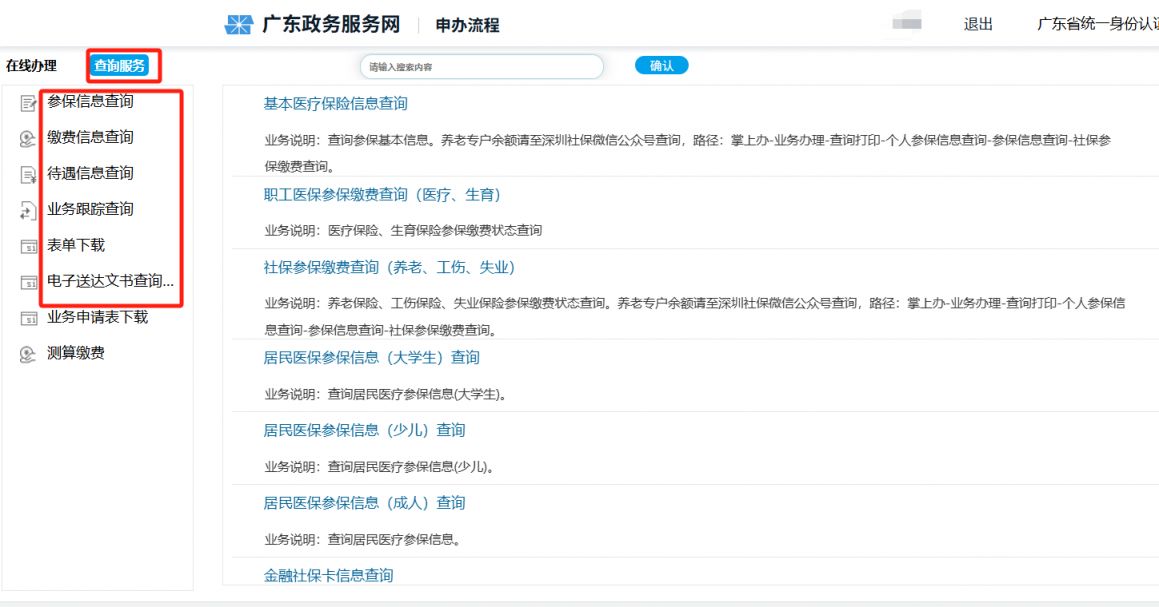Viewport: 1159px width, 607px height.
Task: Focus the 请输入搜索内容 search field
Action: (481, 67)
